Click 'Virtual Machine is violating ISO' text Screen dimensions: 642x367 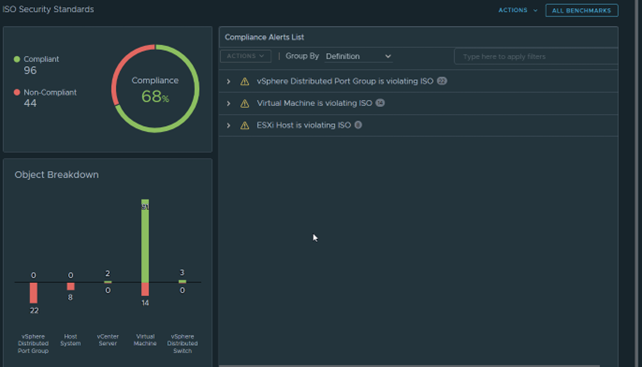click(x=314, y=103)
